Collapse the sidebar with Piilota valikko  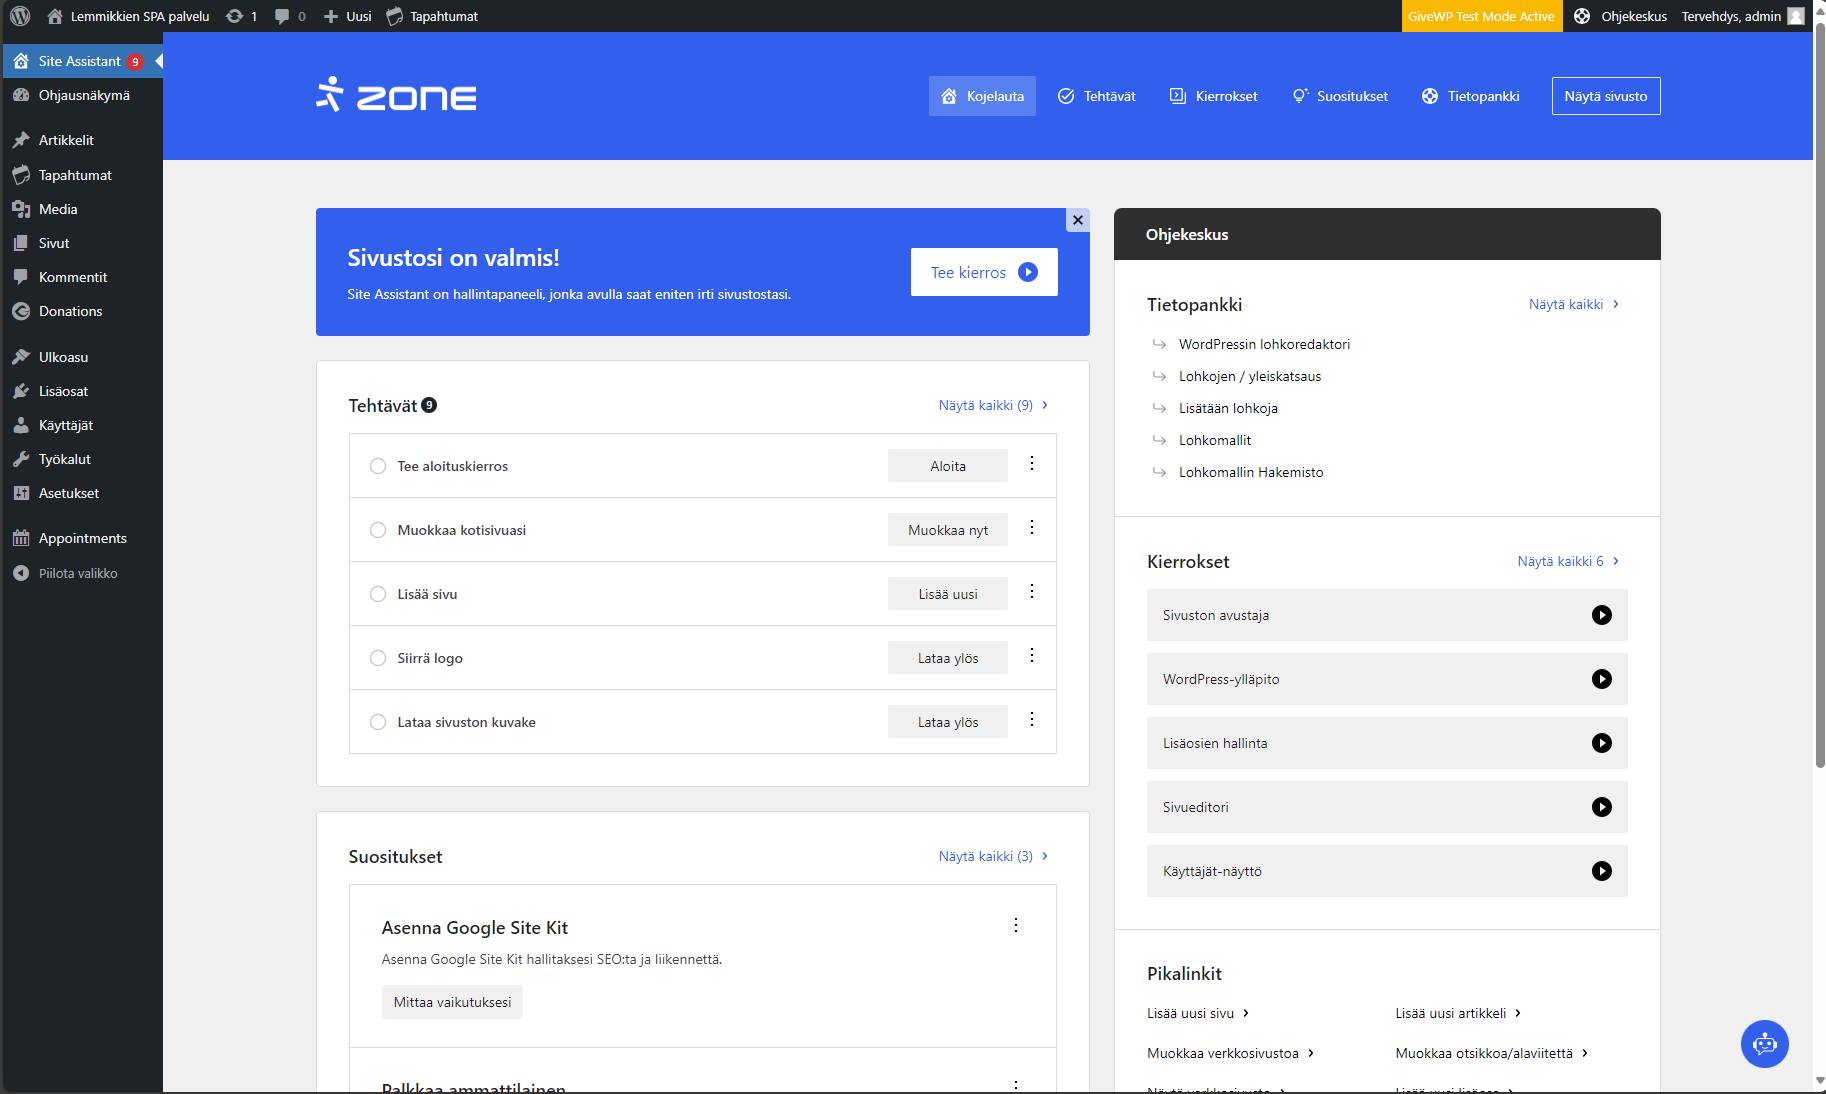pos(77,573)
